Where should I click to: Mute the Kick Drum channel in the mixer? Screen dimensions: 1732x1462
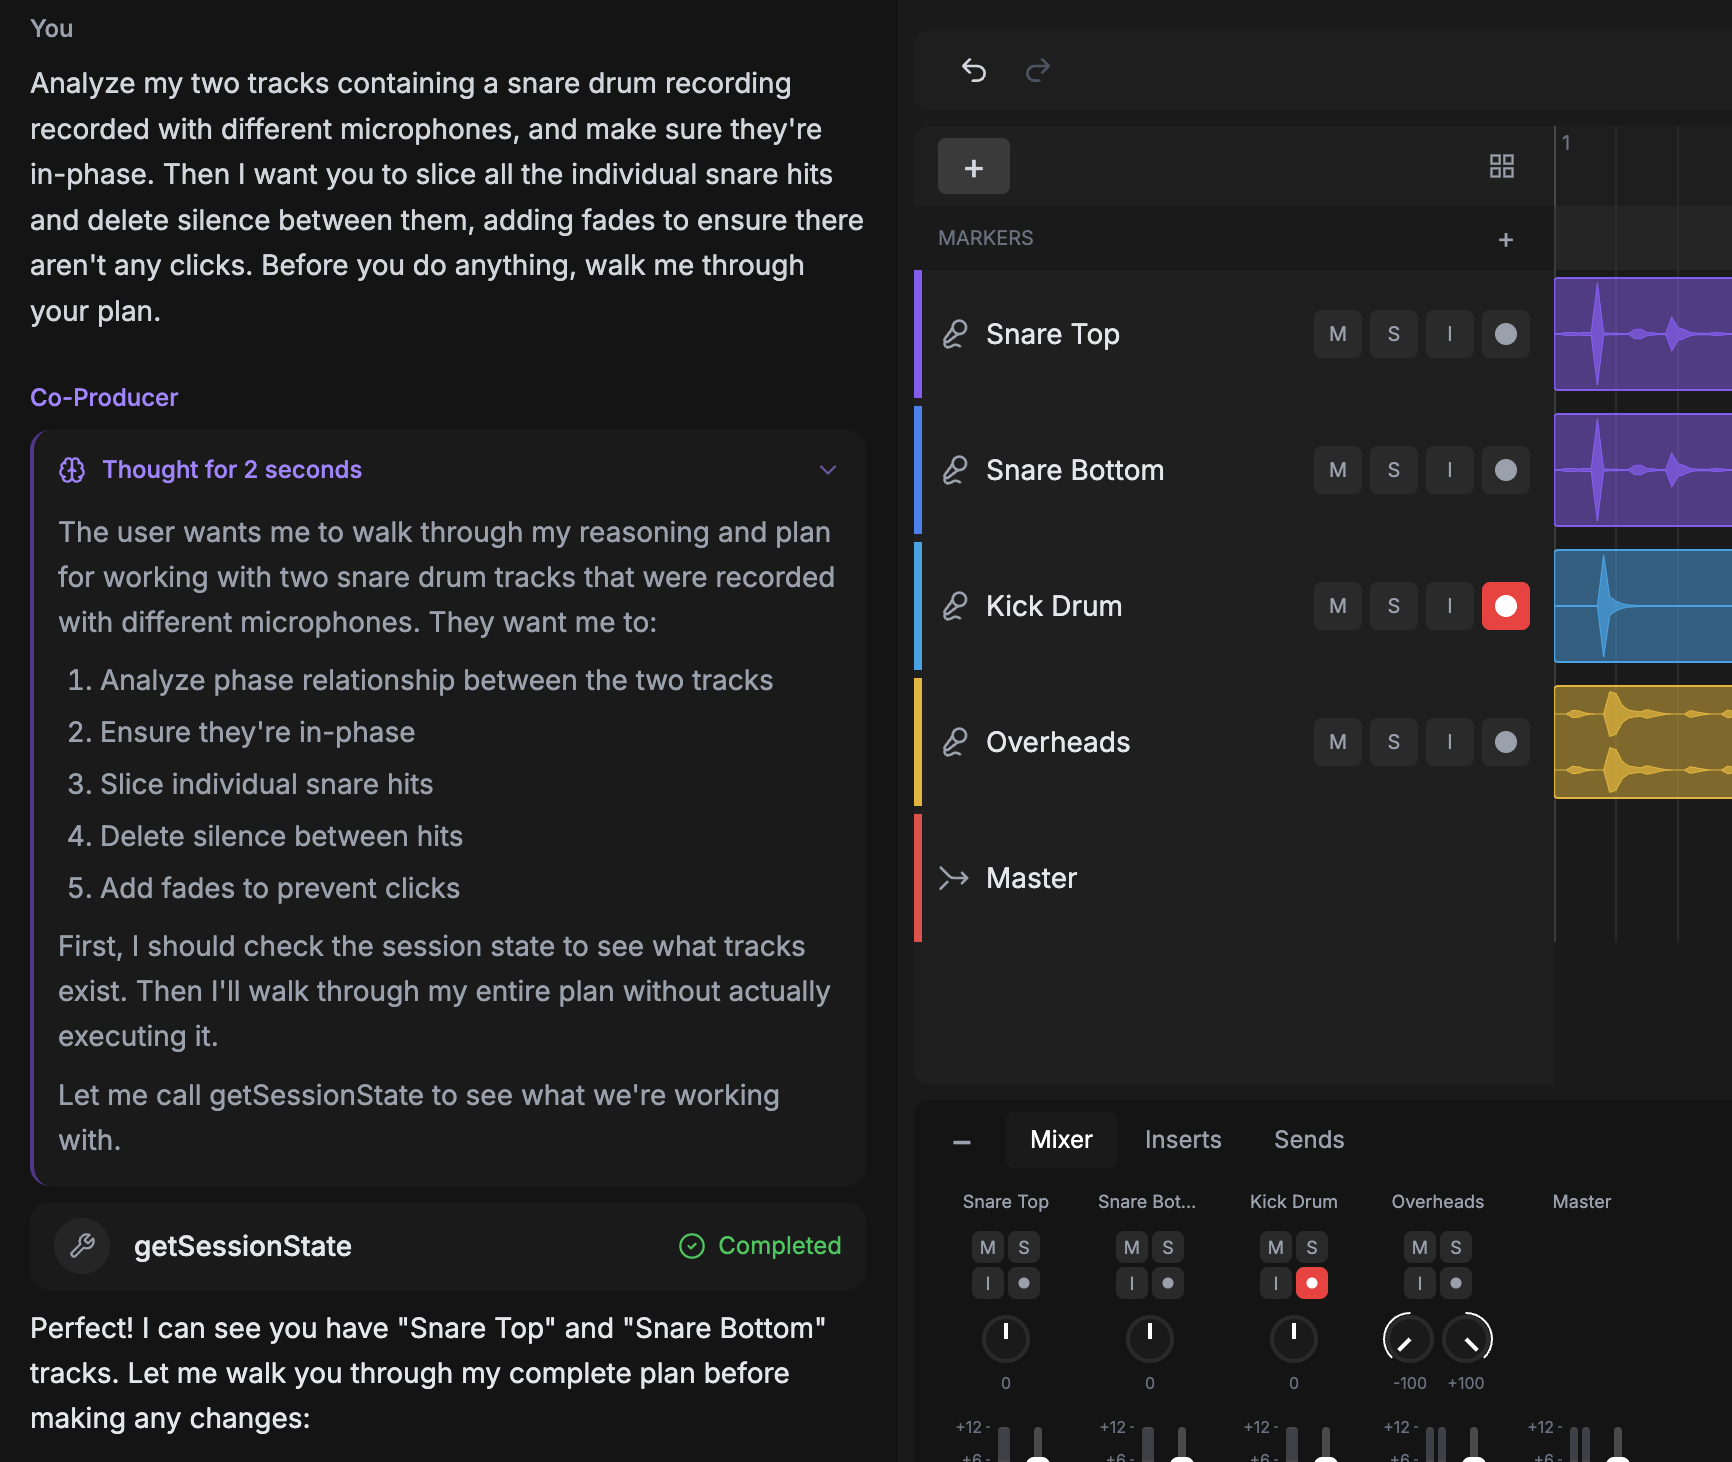[1275, 1247]
